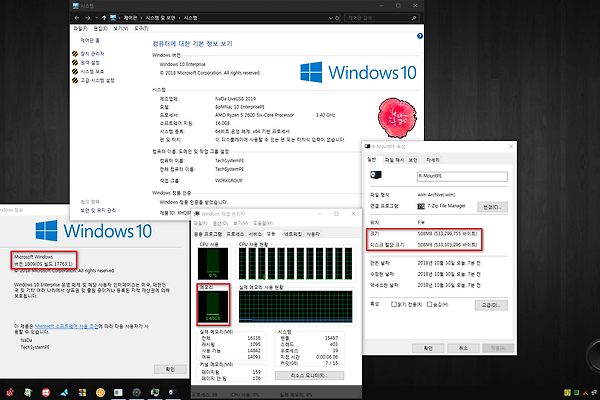This screenshot has width=600, height=400.
Task: Select 자세히 tab in R-MountPE properties
Action: pos(433,160)
